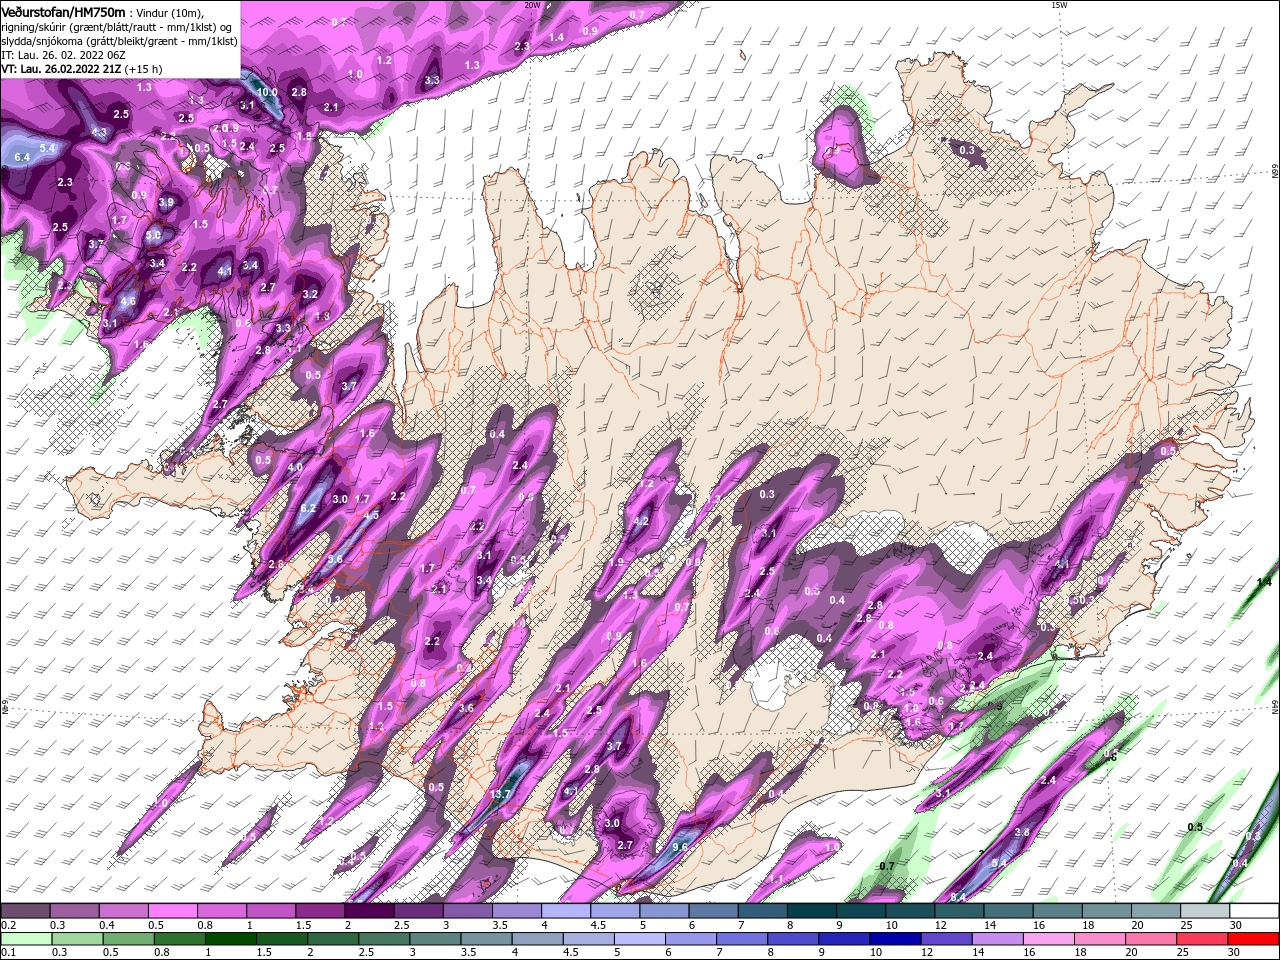Pick the deep blue rain scale swatch labeled 10

point(895,939)
